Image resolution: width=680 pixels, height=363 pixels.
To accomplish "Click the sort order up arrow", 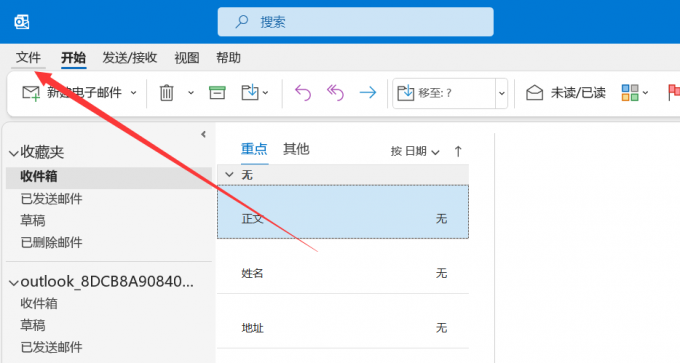I will coord(458,151).
